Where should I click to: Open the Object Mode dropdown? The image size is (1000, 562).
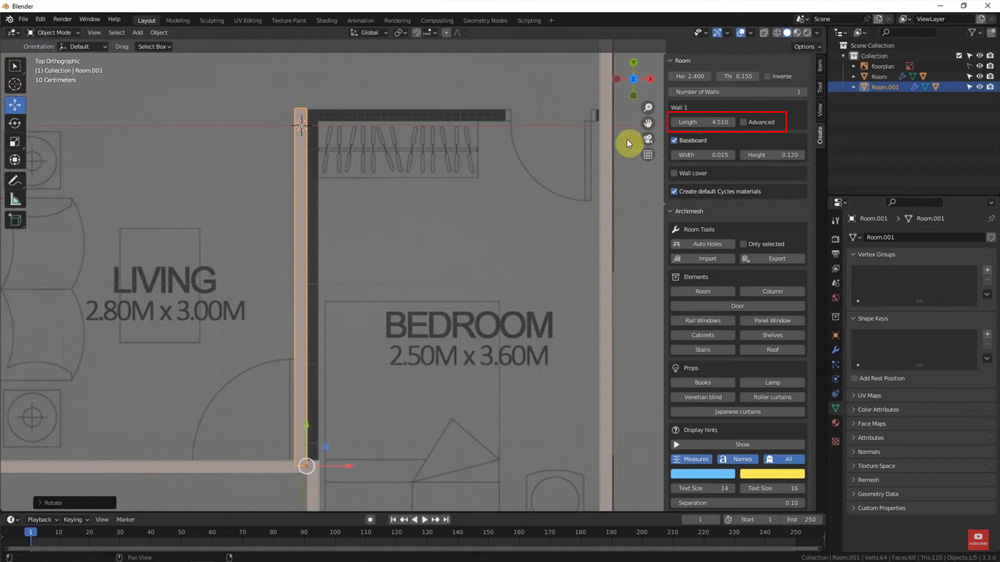(x=54, y=33)
